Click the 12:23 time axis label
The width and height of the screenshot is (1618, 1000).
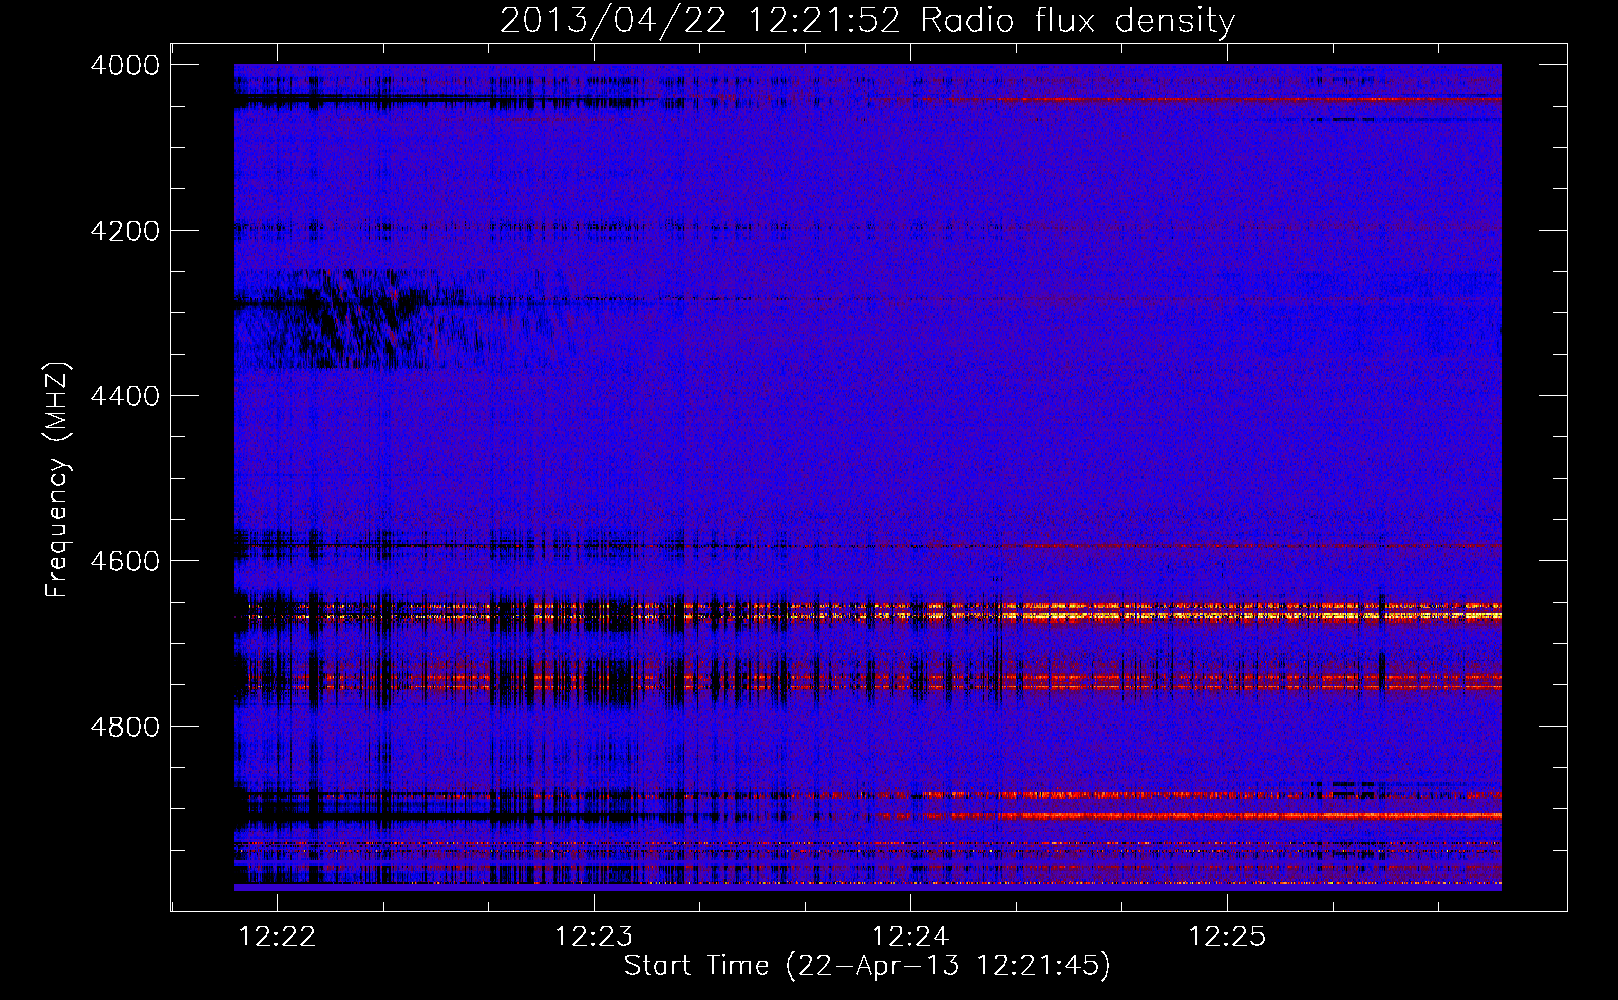(x=594, y=937)
